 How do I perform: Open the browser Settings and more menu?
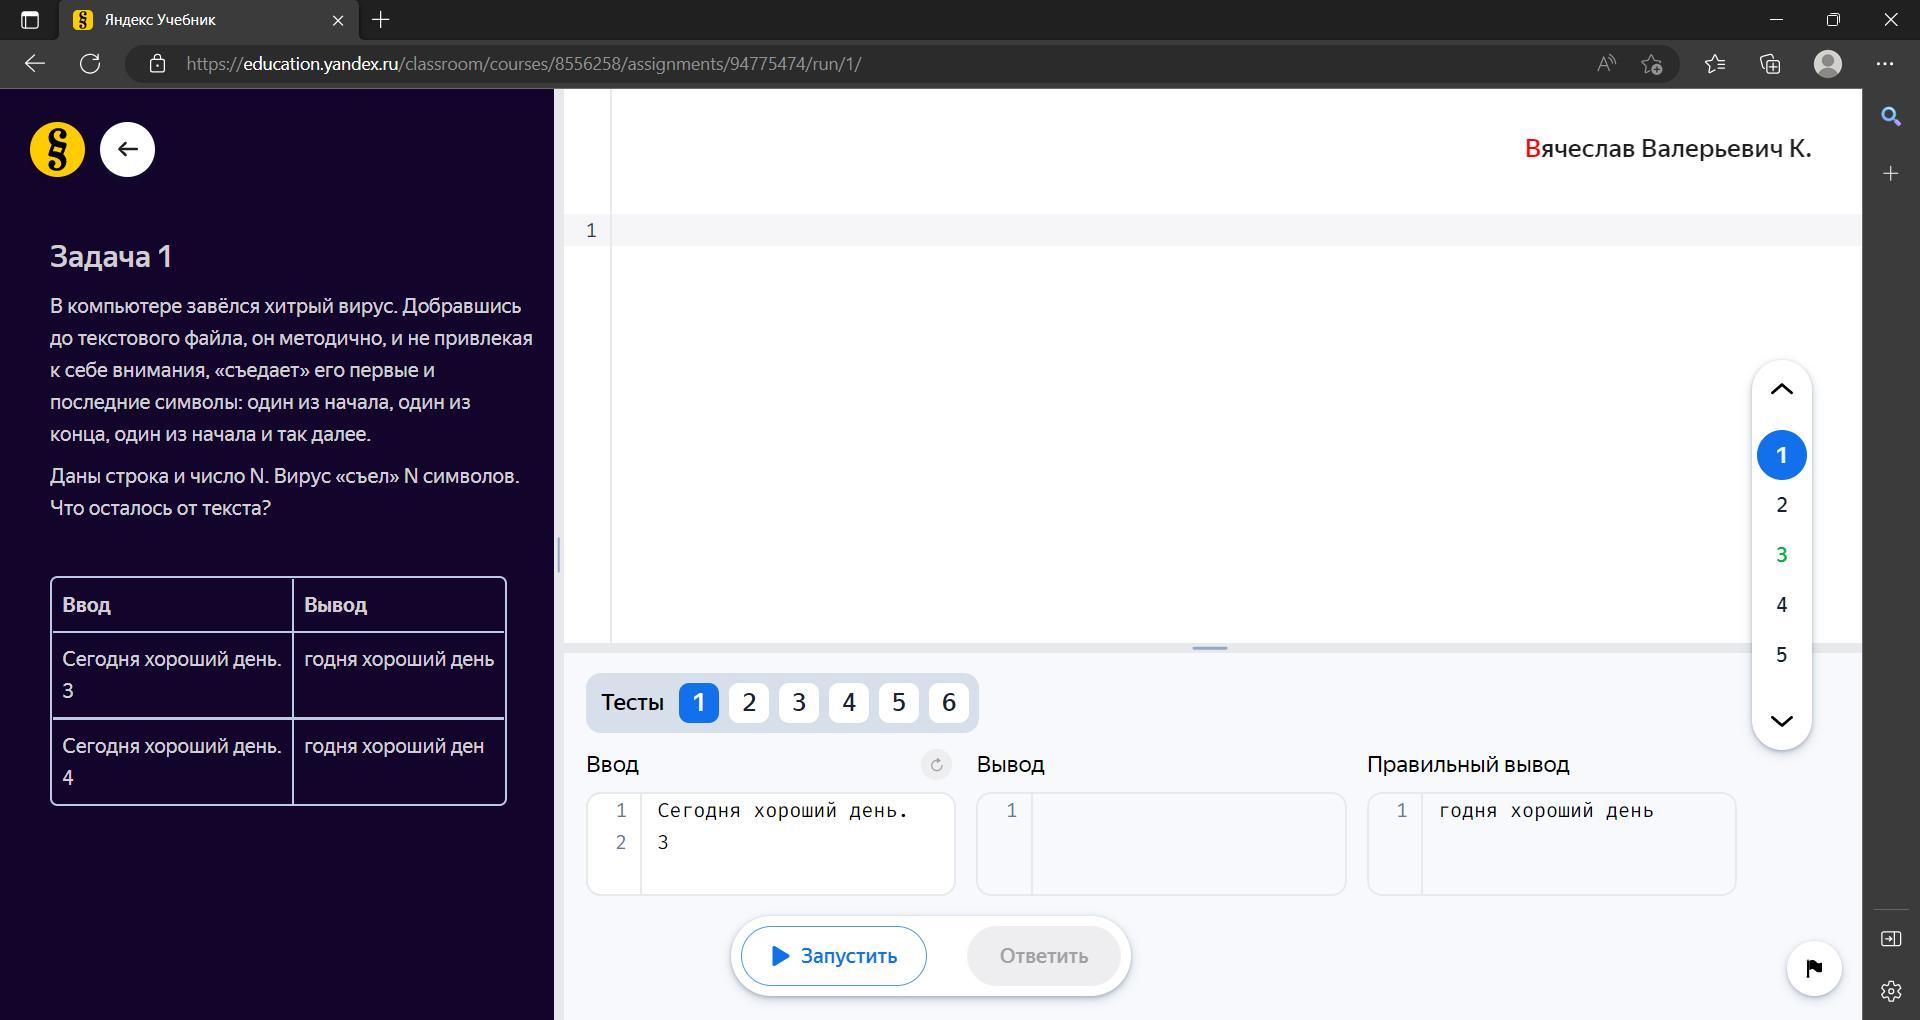click(1885, 64)
